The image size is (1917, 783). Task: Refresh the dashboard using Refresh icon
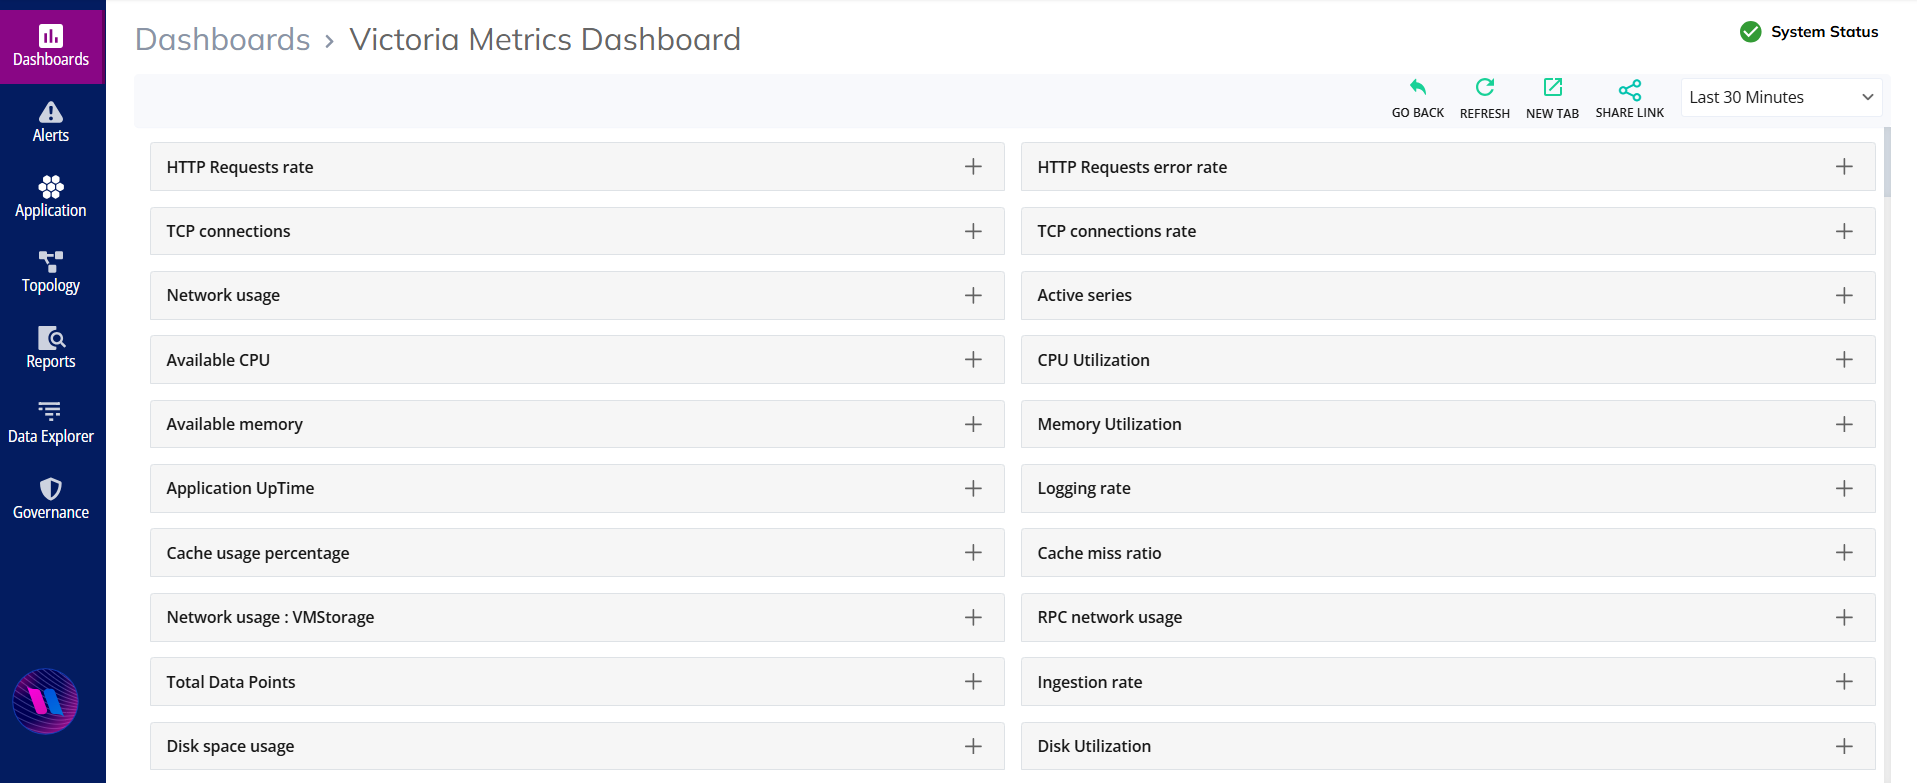click(x=1485, y=88)
